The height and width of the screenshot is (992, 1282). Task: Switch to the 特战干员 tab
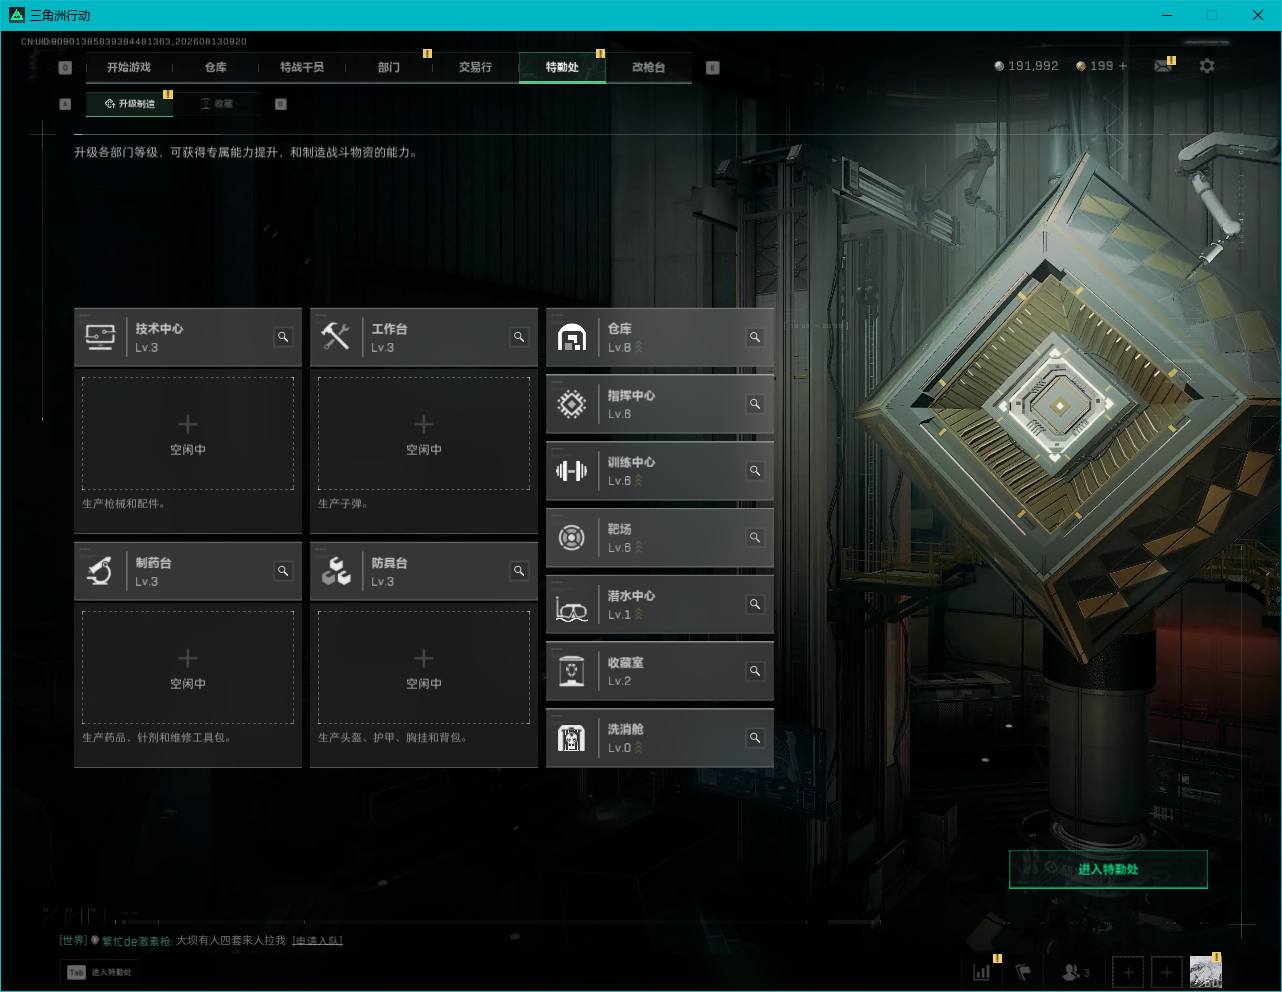click(302, 67)
